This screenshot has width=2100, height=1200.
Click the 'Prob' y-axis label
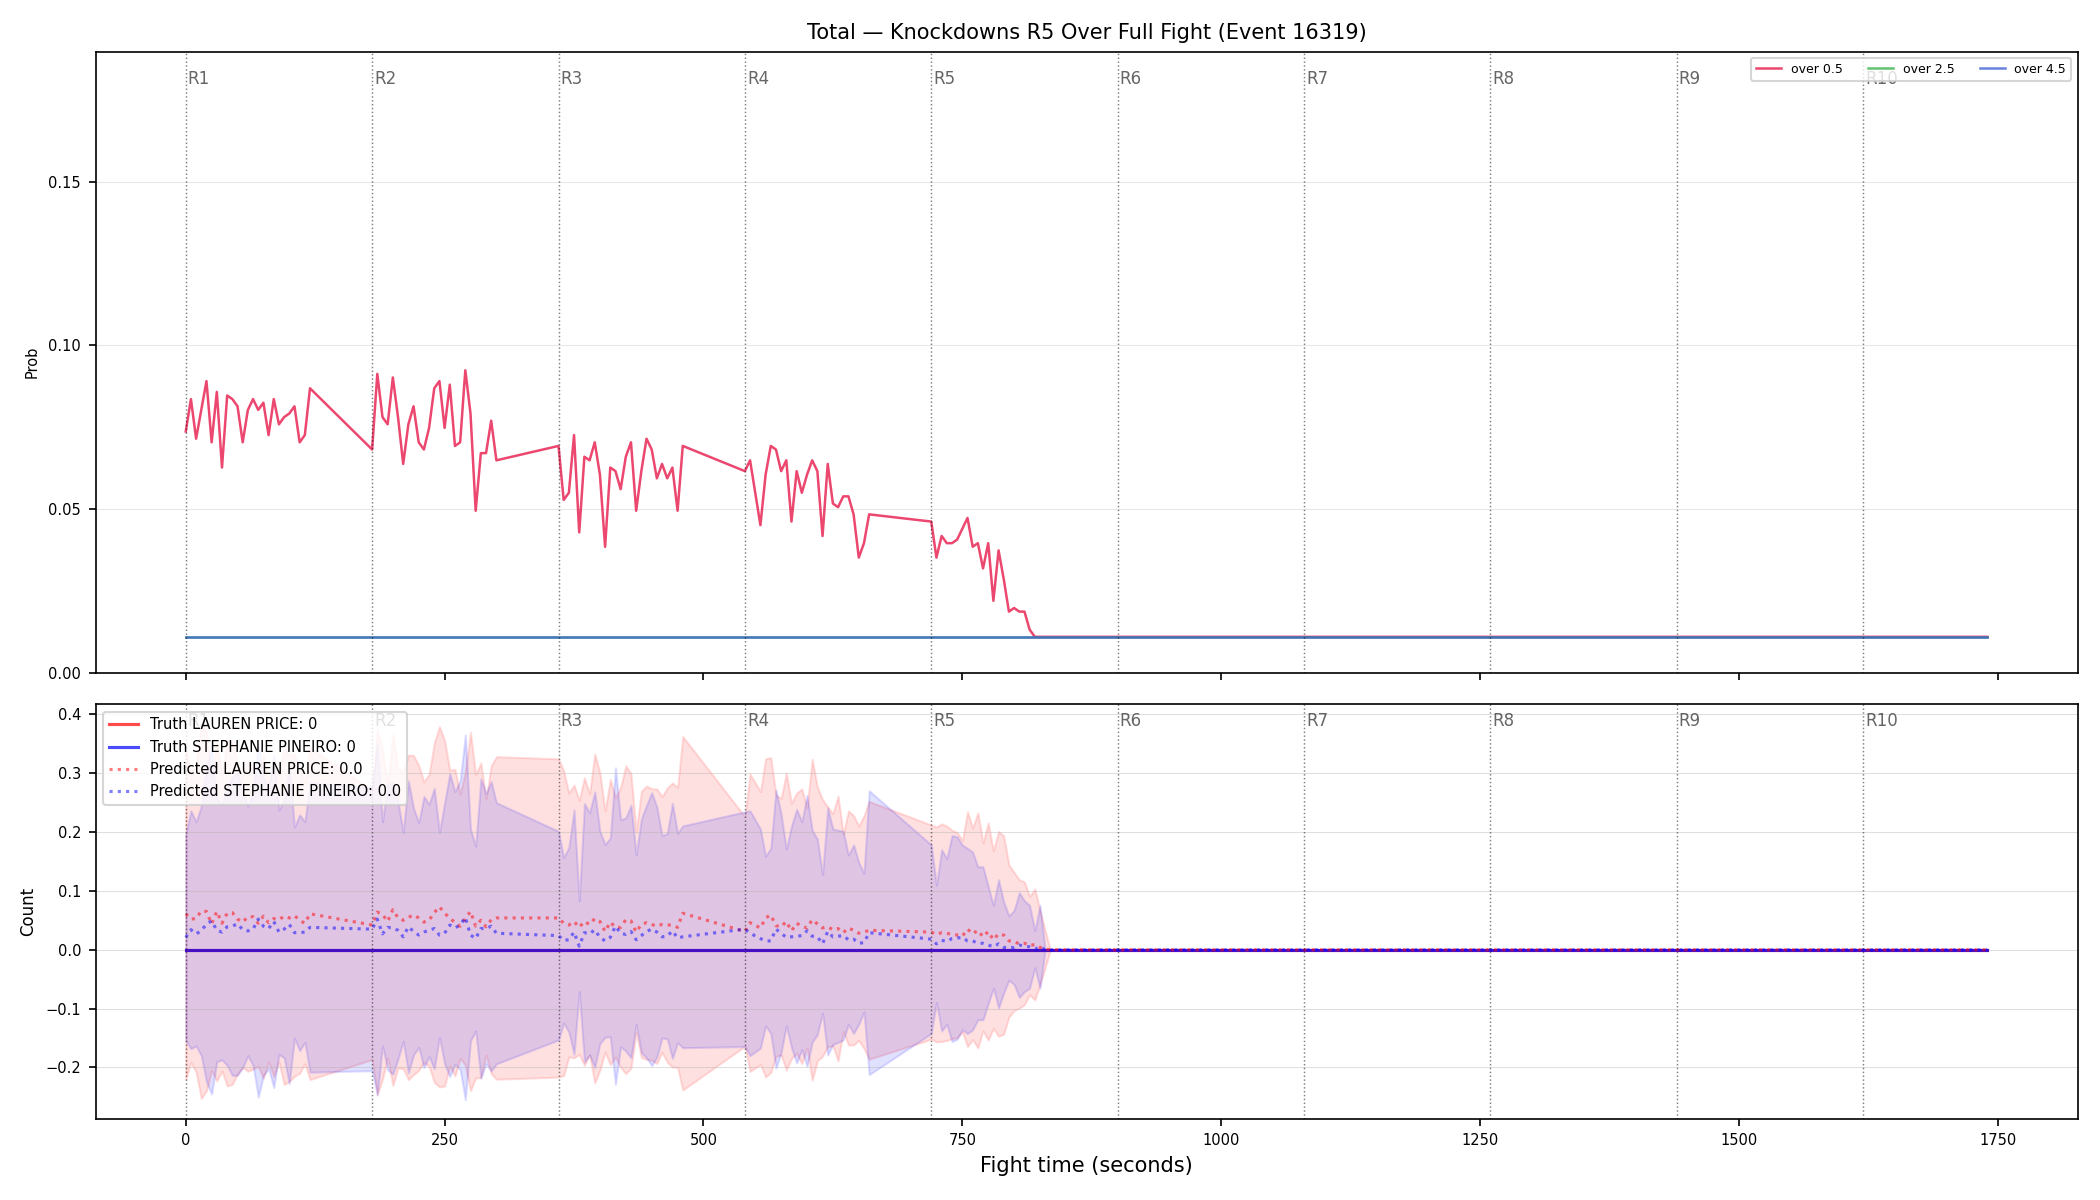pyautogui.click(x=32, y=363)
